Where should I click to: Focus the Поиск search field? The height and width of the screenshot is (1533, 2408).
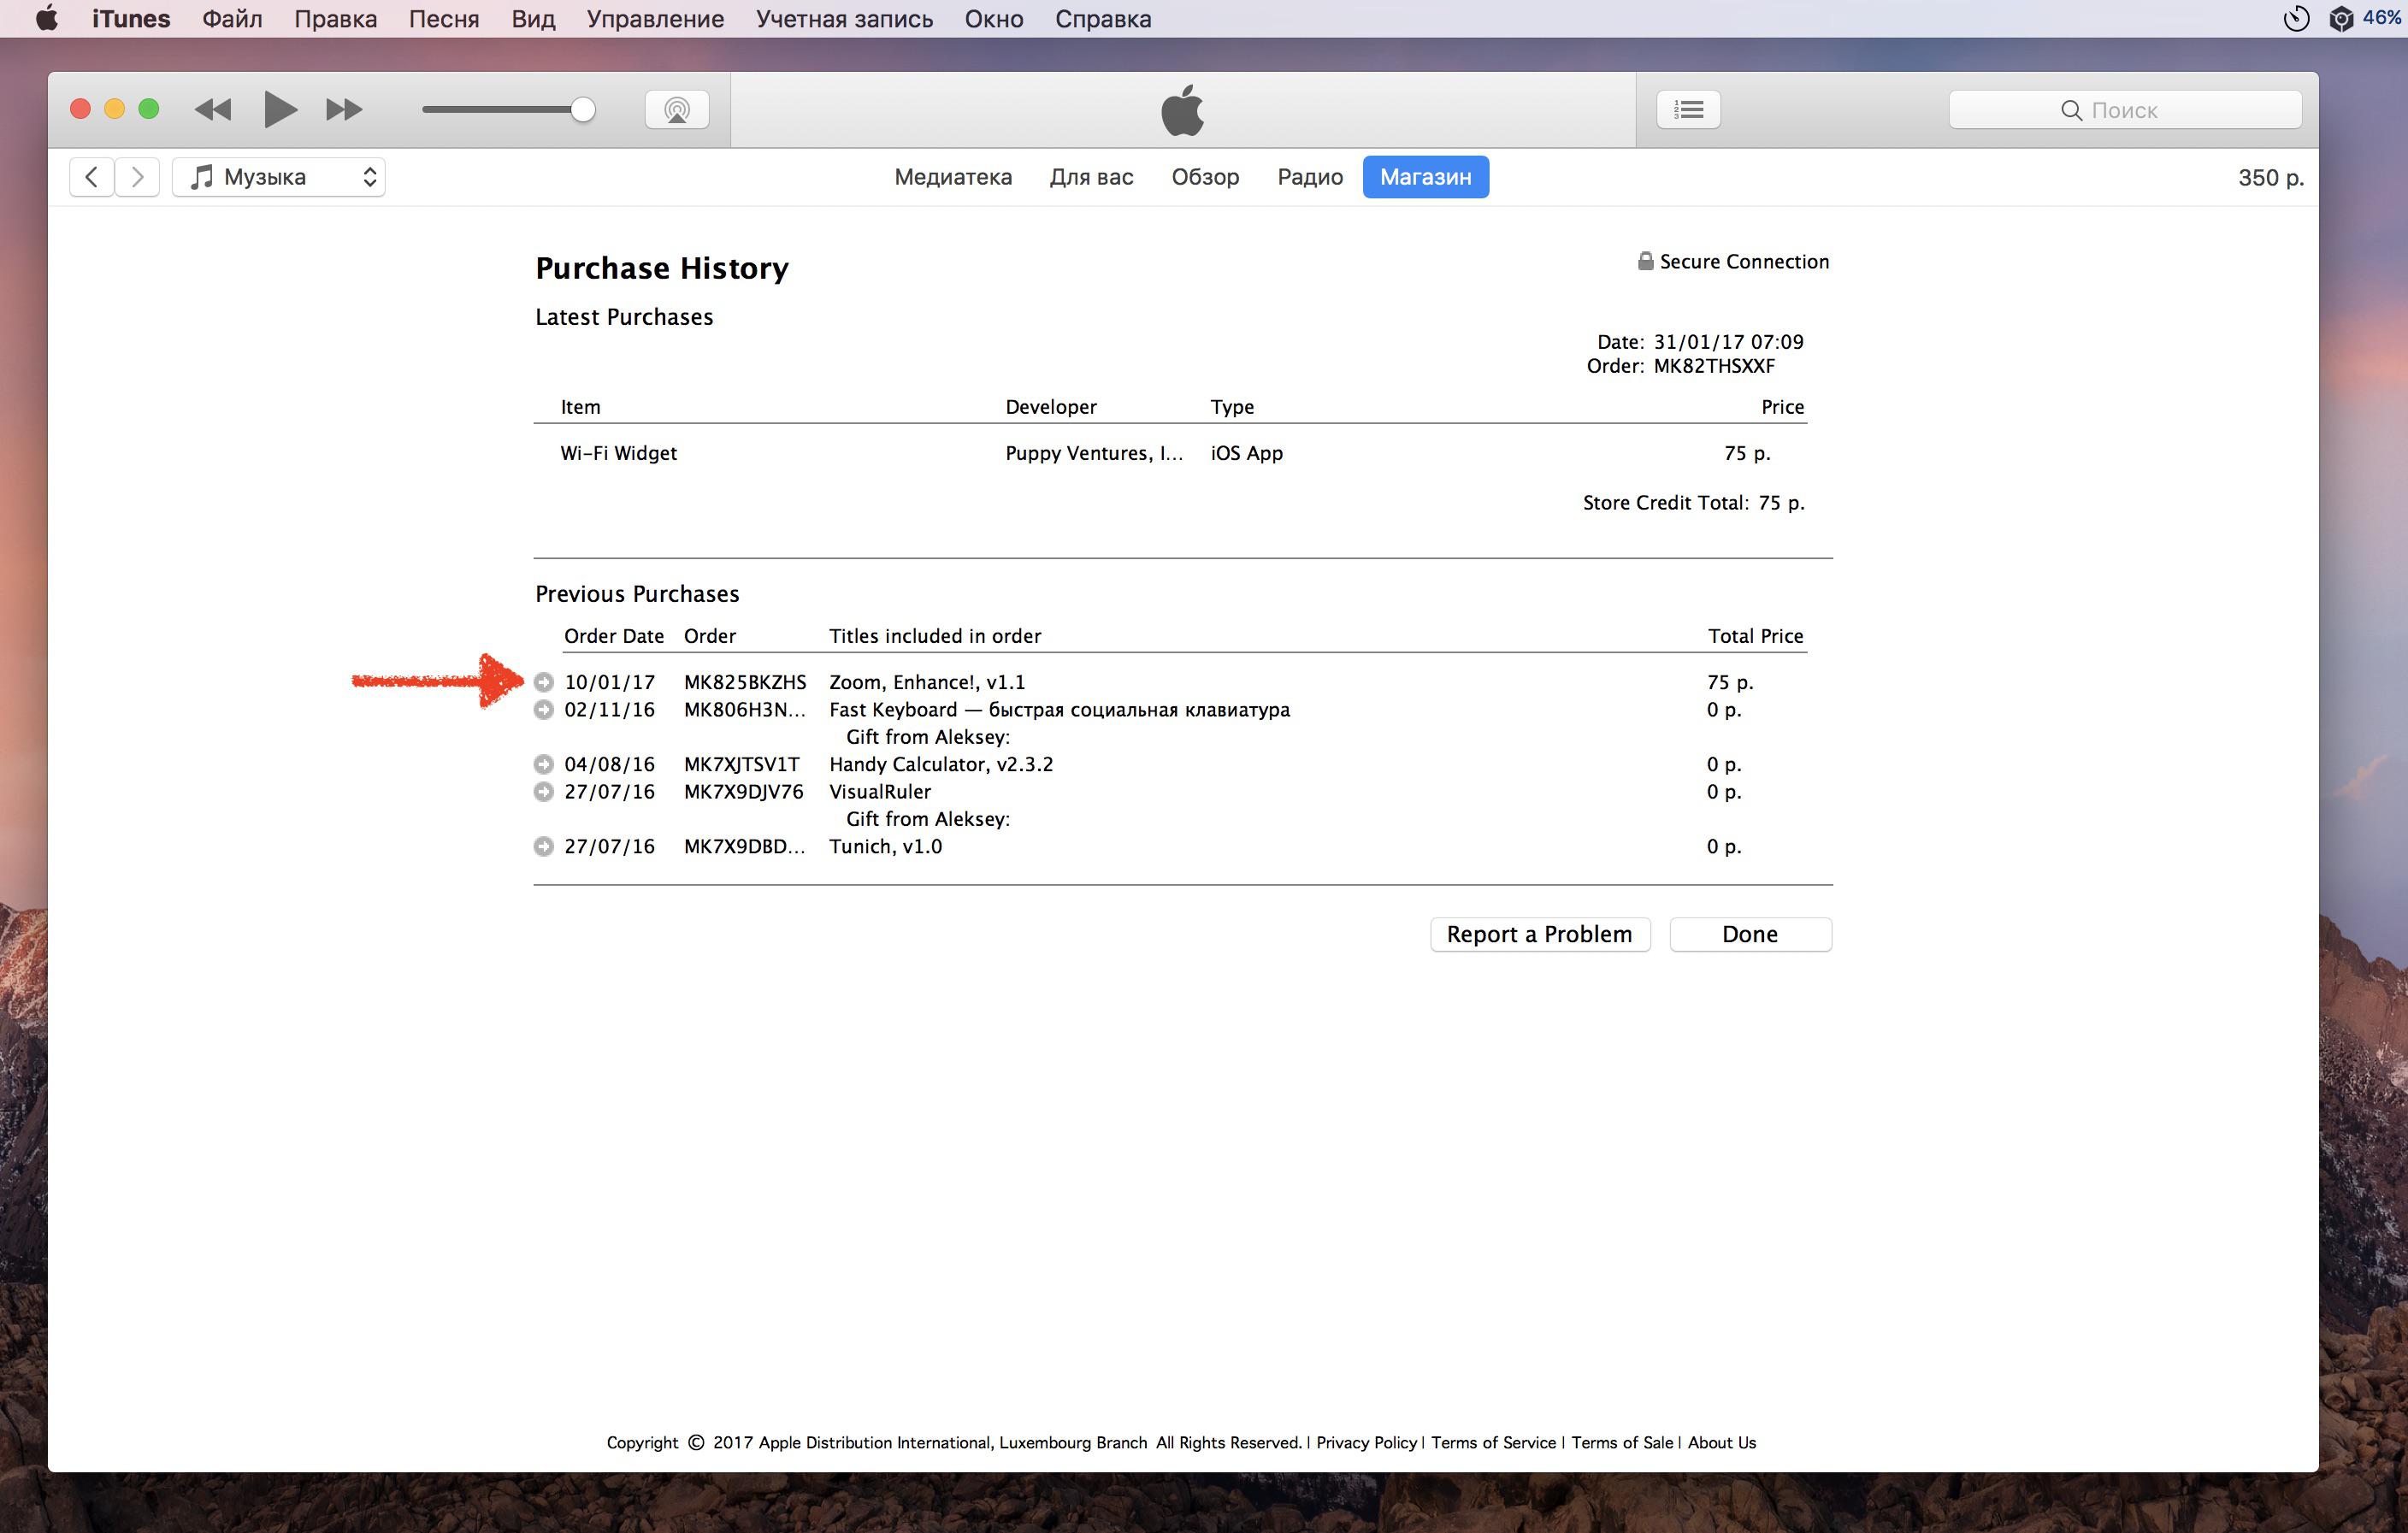[2125, 110]
